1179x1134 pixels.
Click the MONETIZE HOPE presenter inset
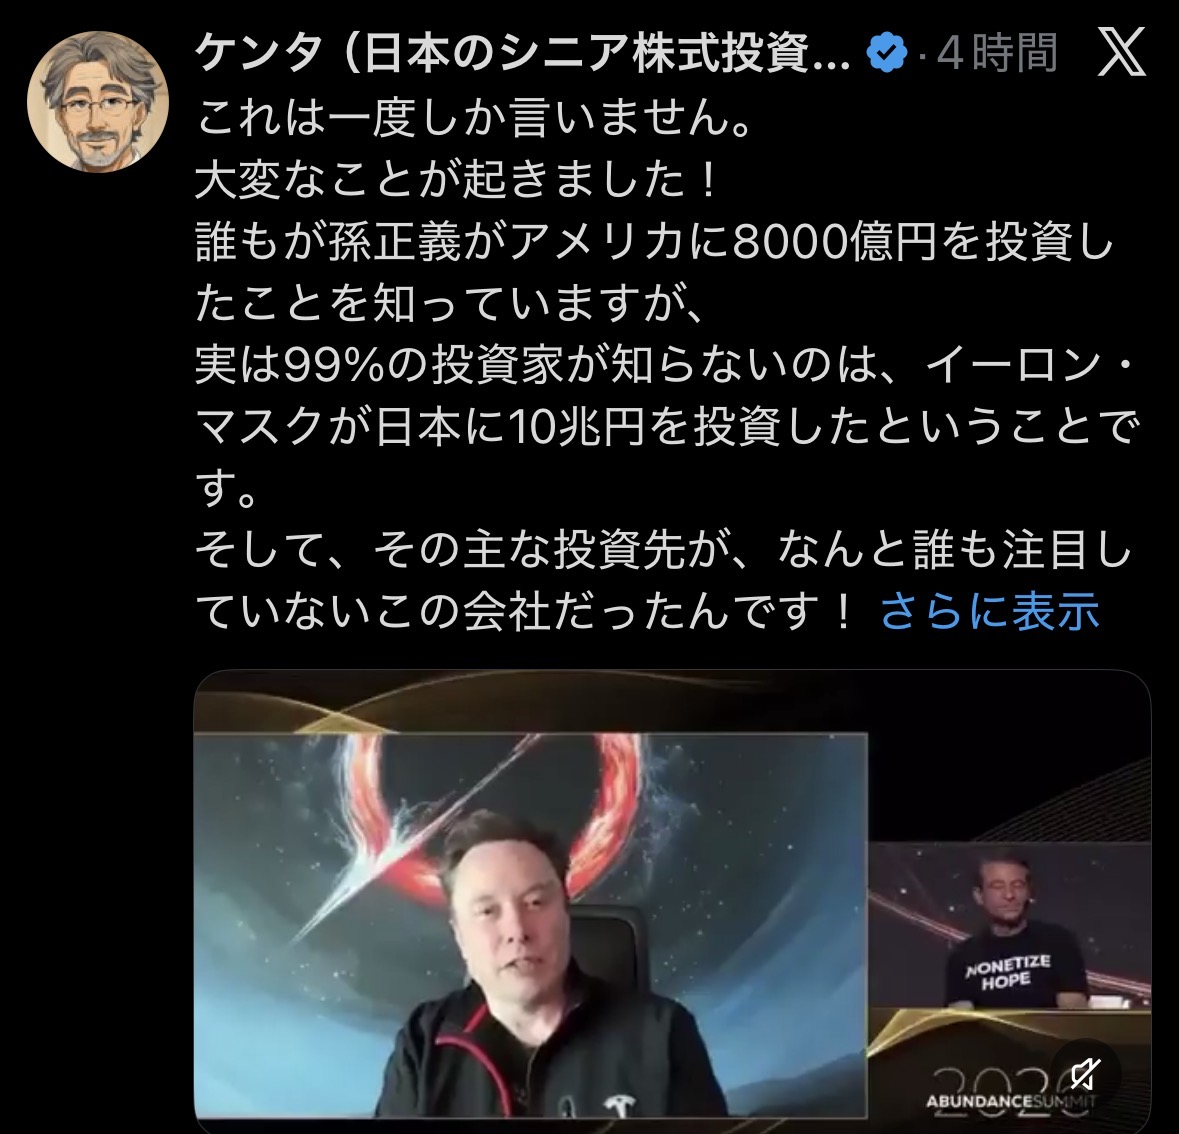pos(1010,925)
